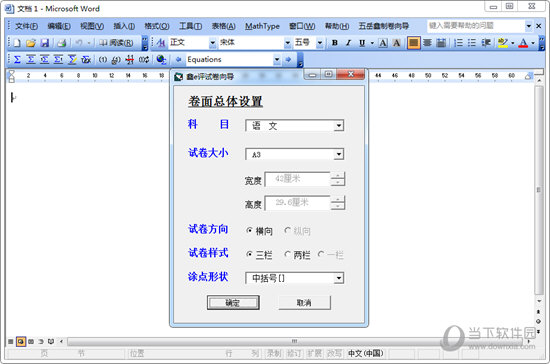Expand the font size dropdown 五号
This screenshot has width=550, height=364.
(x=320, y=43)
